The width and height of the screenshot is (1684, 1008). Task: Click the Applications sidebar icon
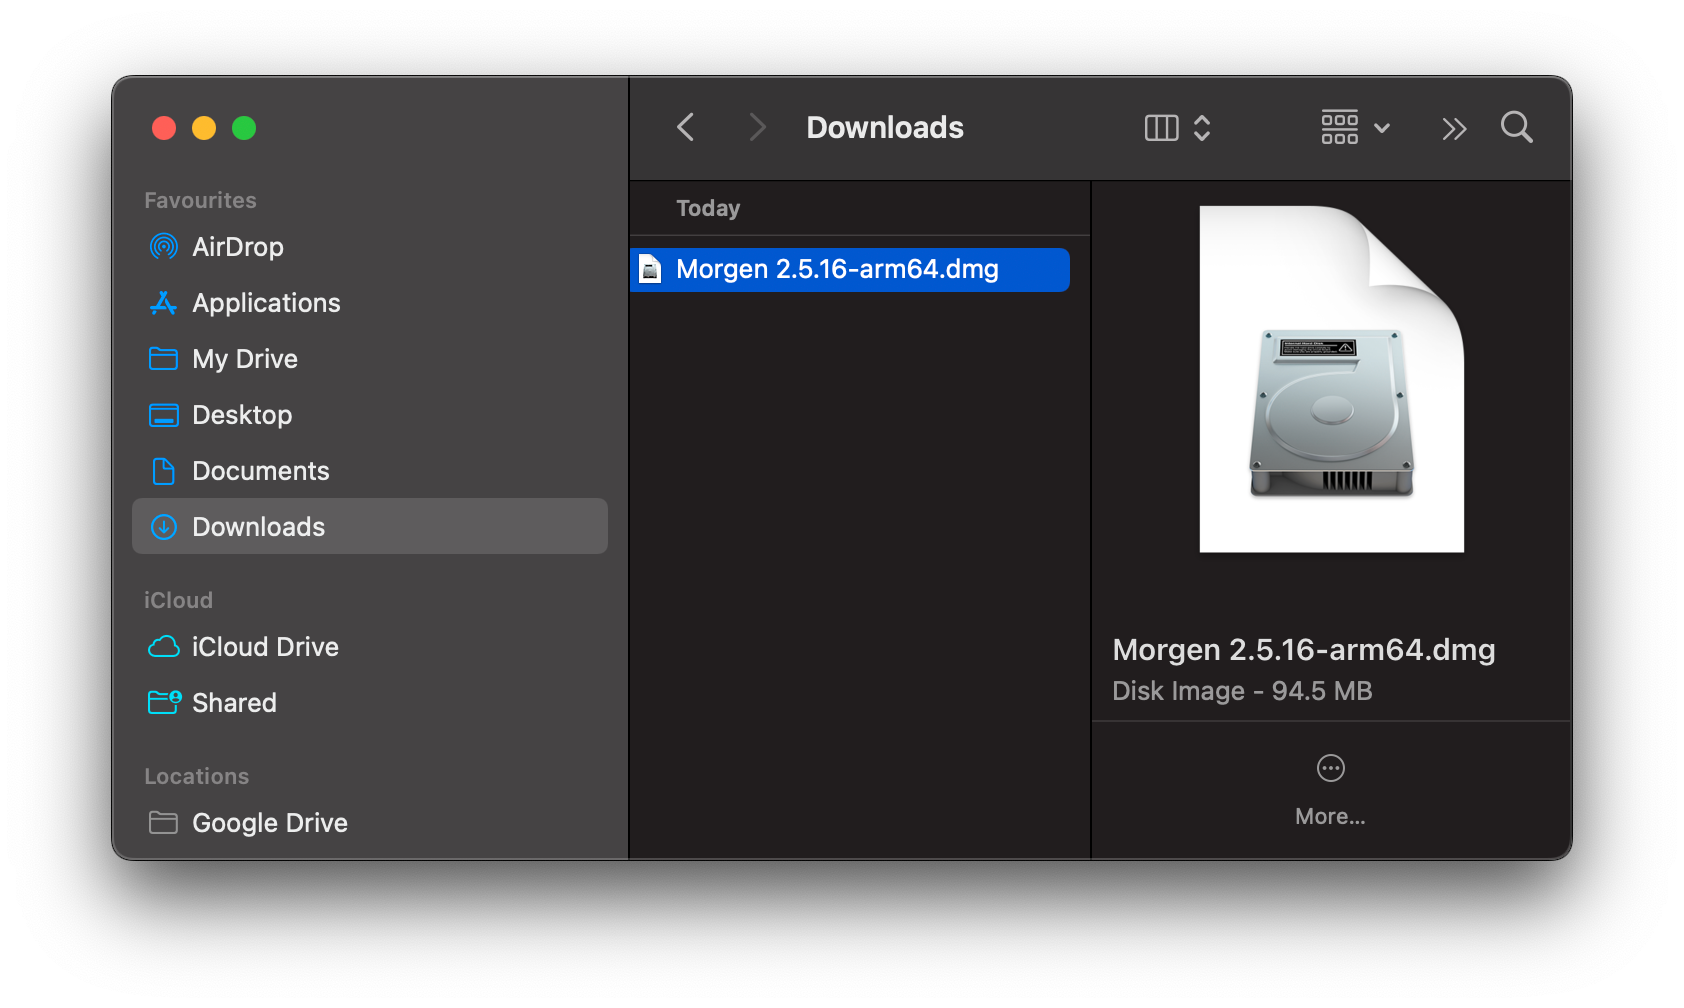pyautogui.click(x=164, y=302)
